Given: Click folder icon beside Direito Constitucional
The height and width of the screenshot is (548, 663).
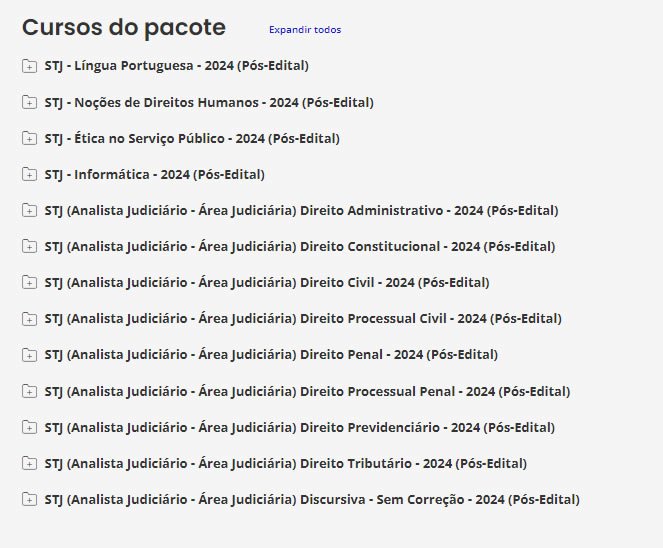Looking at the screenshot, I should [x=29, y=246].
